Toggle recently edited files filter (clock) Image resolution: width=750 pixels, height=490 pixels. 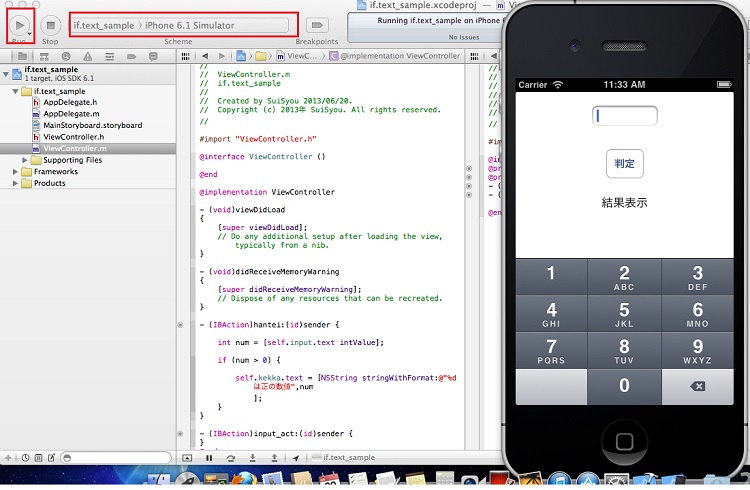pyautogui.click(x=25, y=457)
